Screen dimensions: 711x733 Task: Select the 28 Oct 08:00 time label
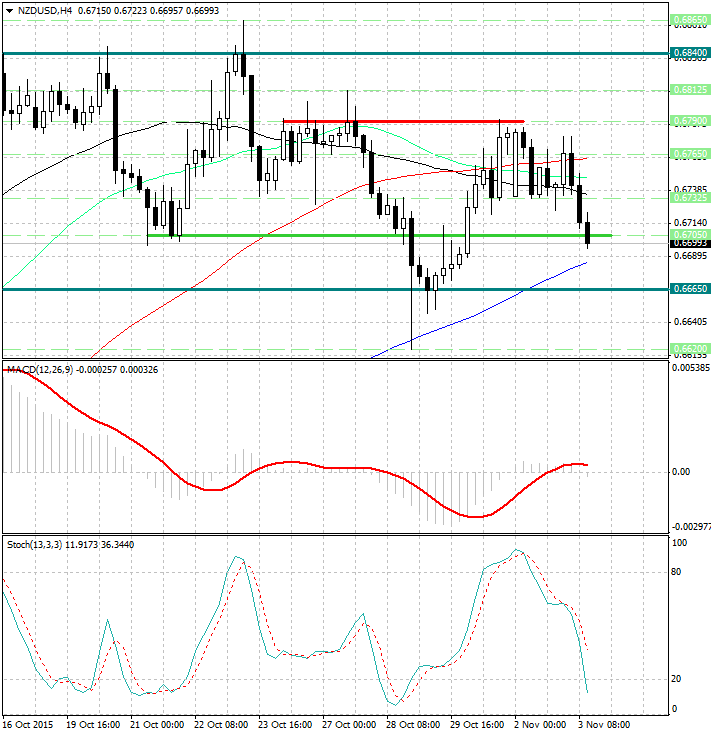pyautogui.click(x=413, y=725)
